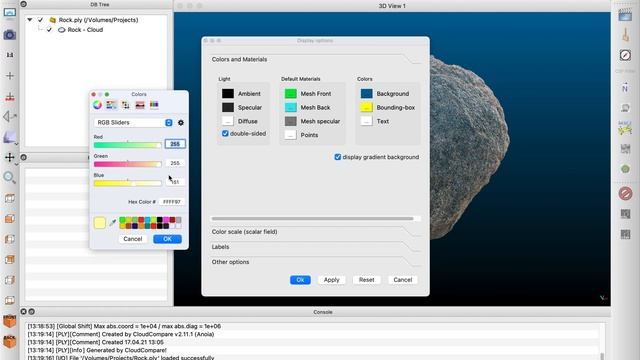The image size is (640, 360).
Task: Click the clapperboard icon in right toolbar
Action: click(x=625, y=15)
